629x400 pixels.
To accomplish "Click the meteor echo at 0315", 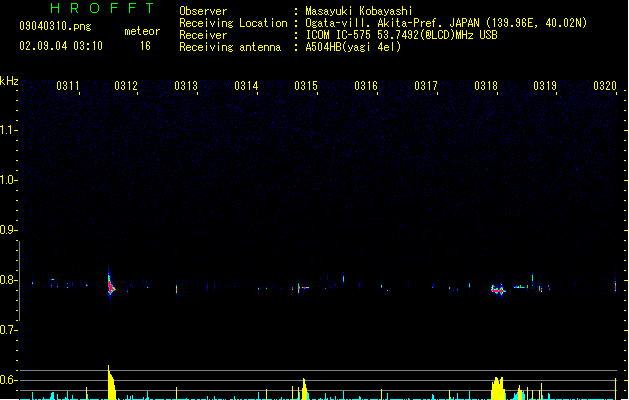I will pos(303,287).
